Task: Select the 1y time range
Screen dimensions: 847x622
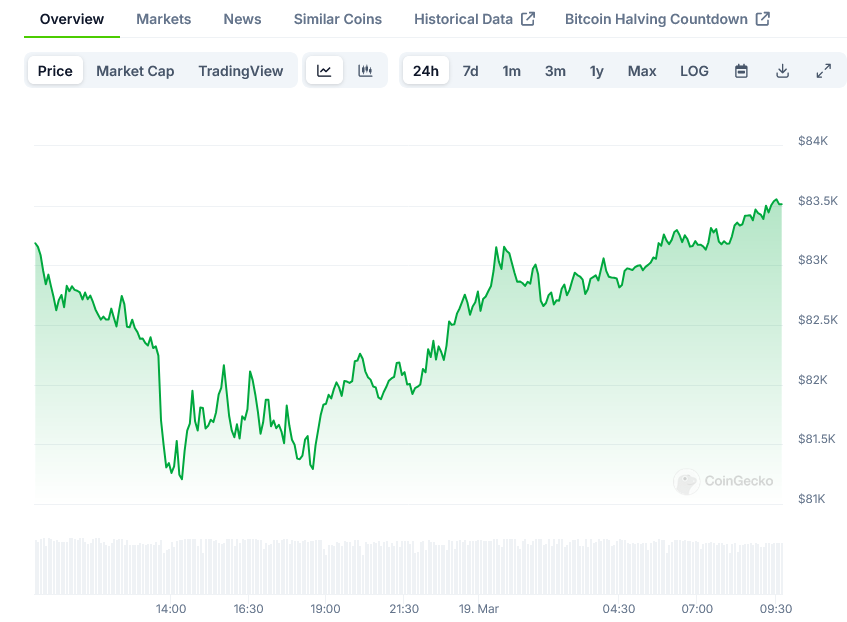Action: click(x=596, y=71)
